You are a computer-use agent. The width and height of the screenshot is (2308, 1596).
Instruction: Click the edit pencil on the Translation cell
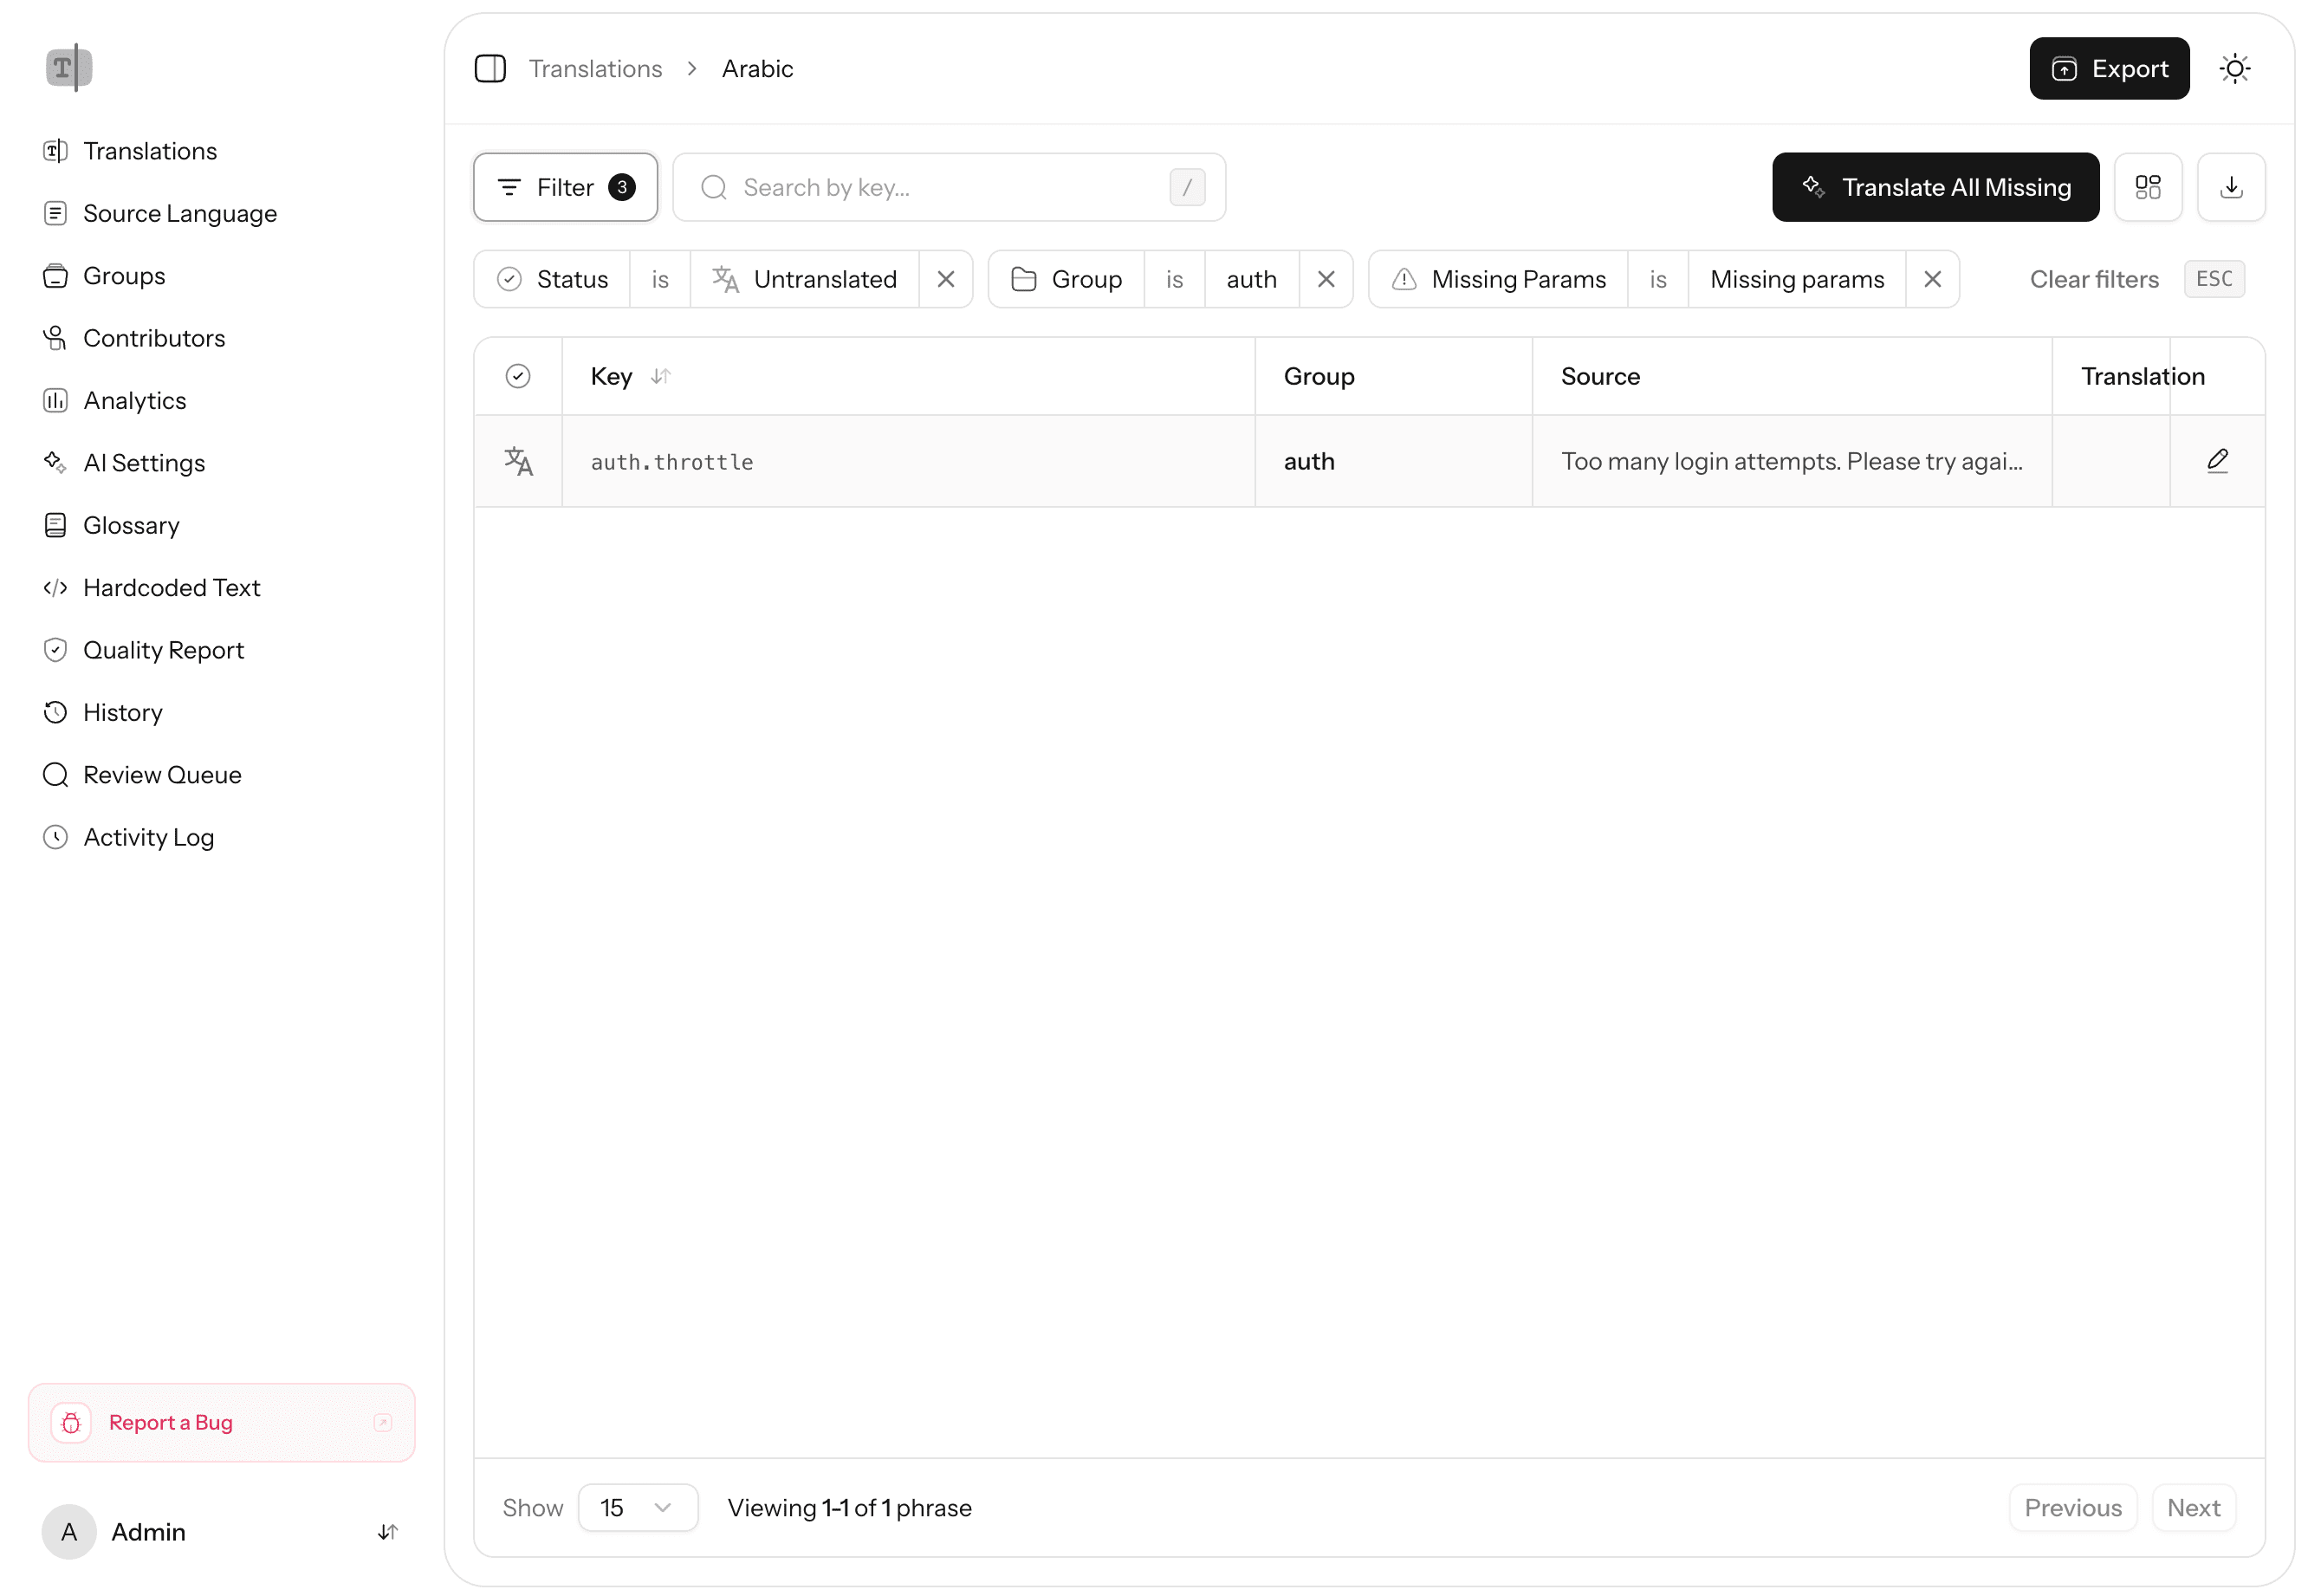click(x=2218, y=461)
